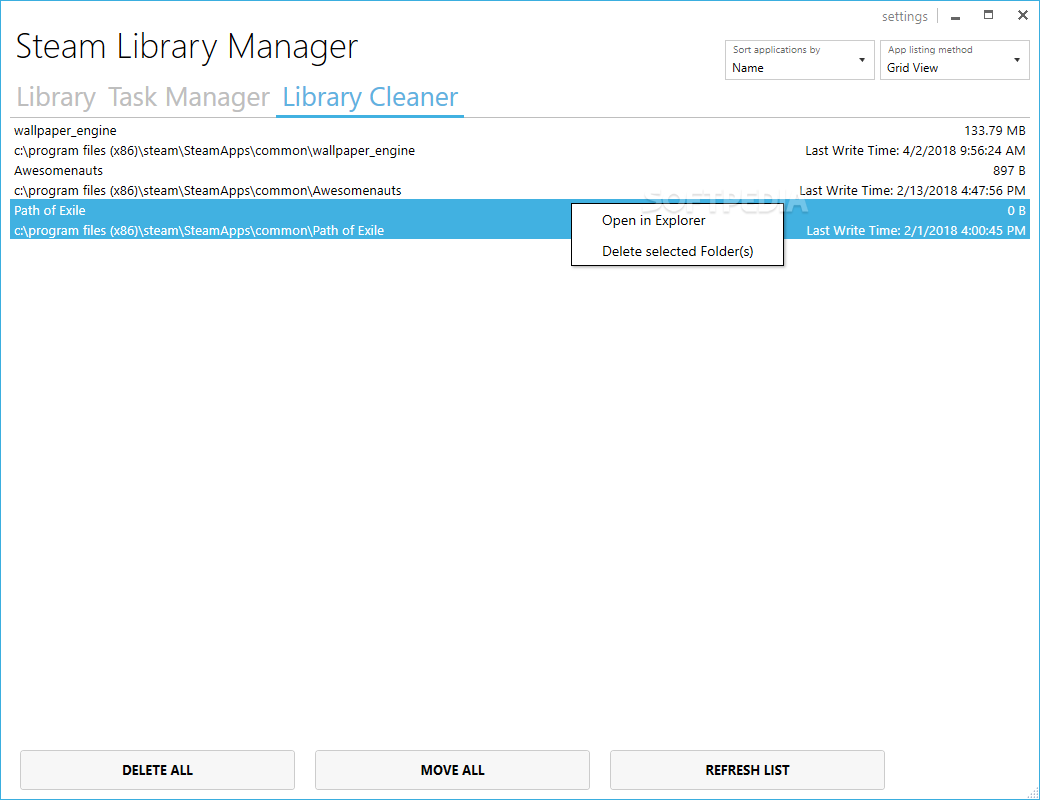Image resolution: width=1040 pixels, height=800 pixels.
Task: Choose Delete selected Folder(s) menu entry
Action: 677,251
